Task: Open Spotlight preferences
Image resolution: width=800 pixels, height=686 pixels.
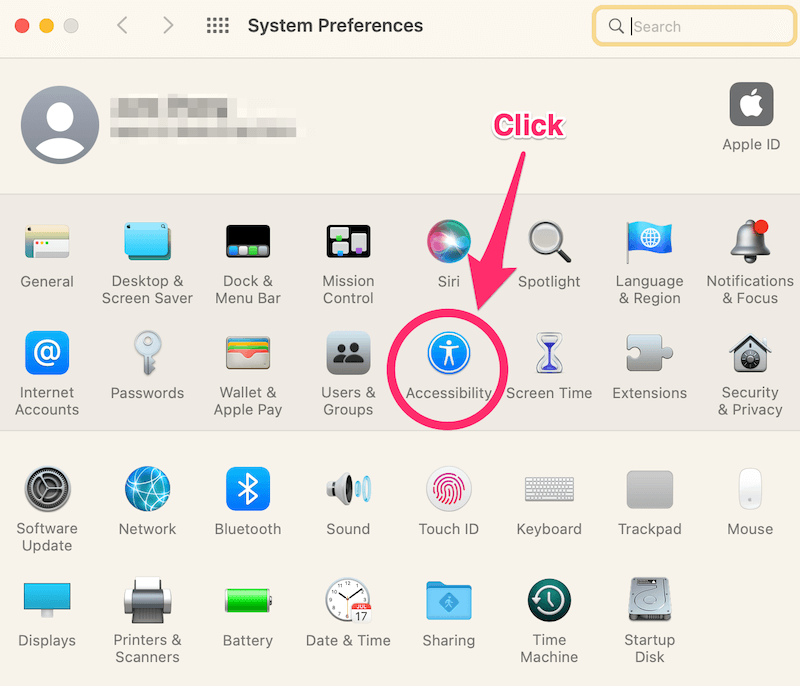Action: [x=549, y=242]
